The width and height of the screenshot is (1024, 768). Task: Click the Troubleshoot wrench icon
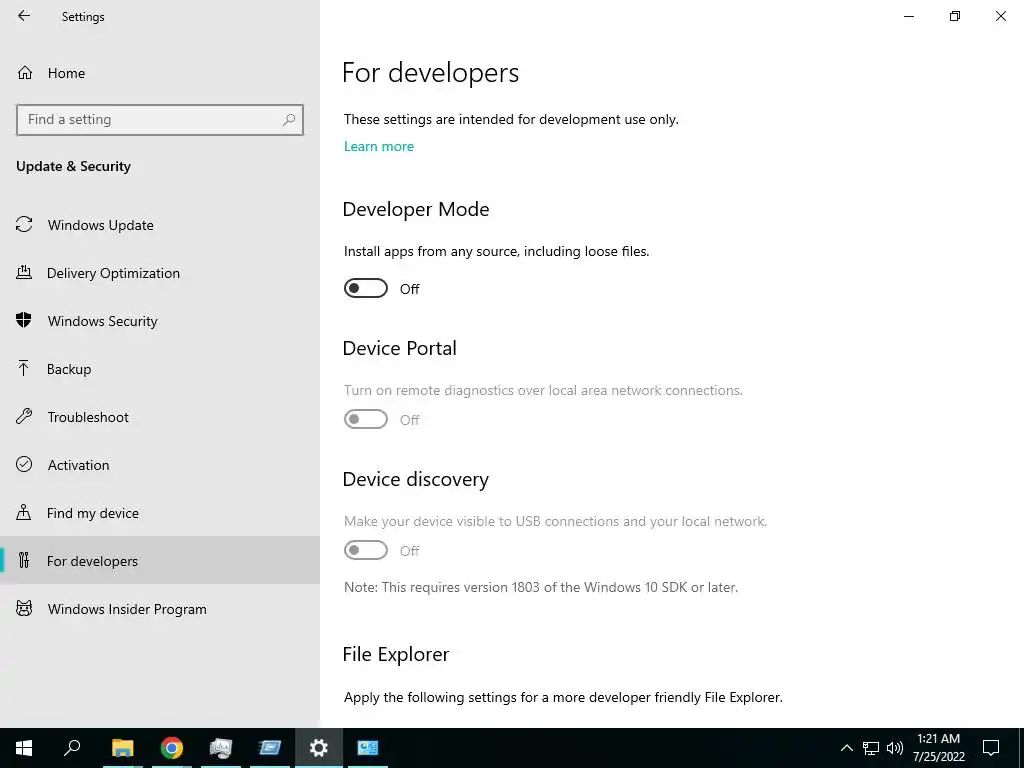[24, 417]
